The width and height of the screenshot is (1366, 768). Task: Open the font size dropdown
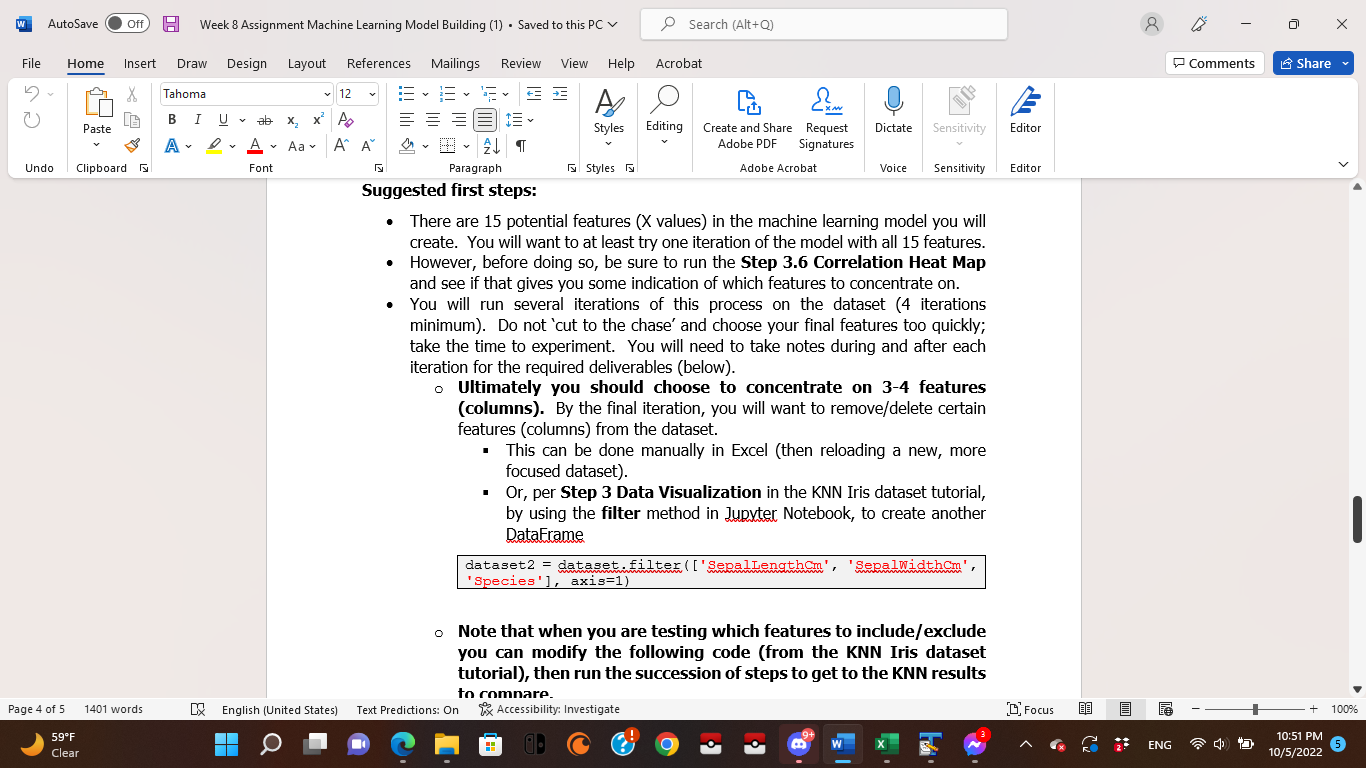pos(372,94)
